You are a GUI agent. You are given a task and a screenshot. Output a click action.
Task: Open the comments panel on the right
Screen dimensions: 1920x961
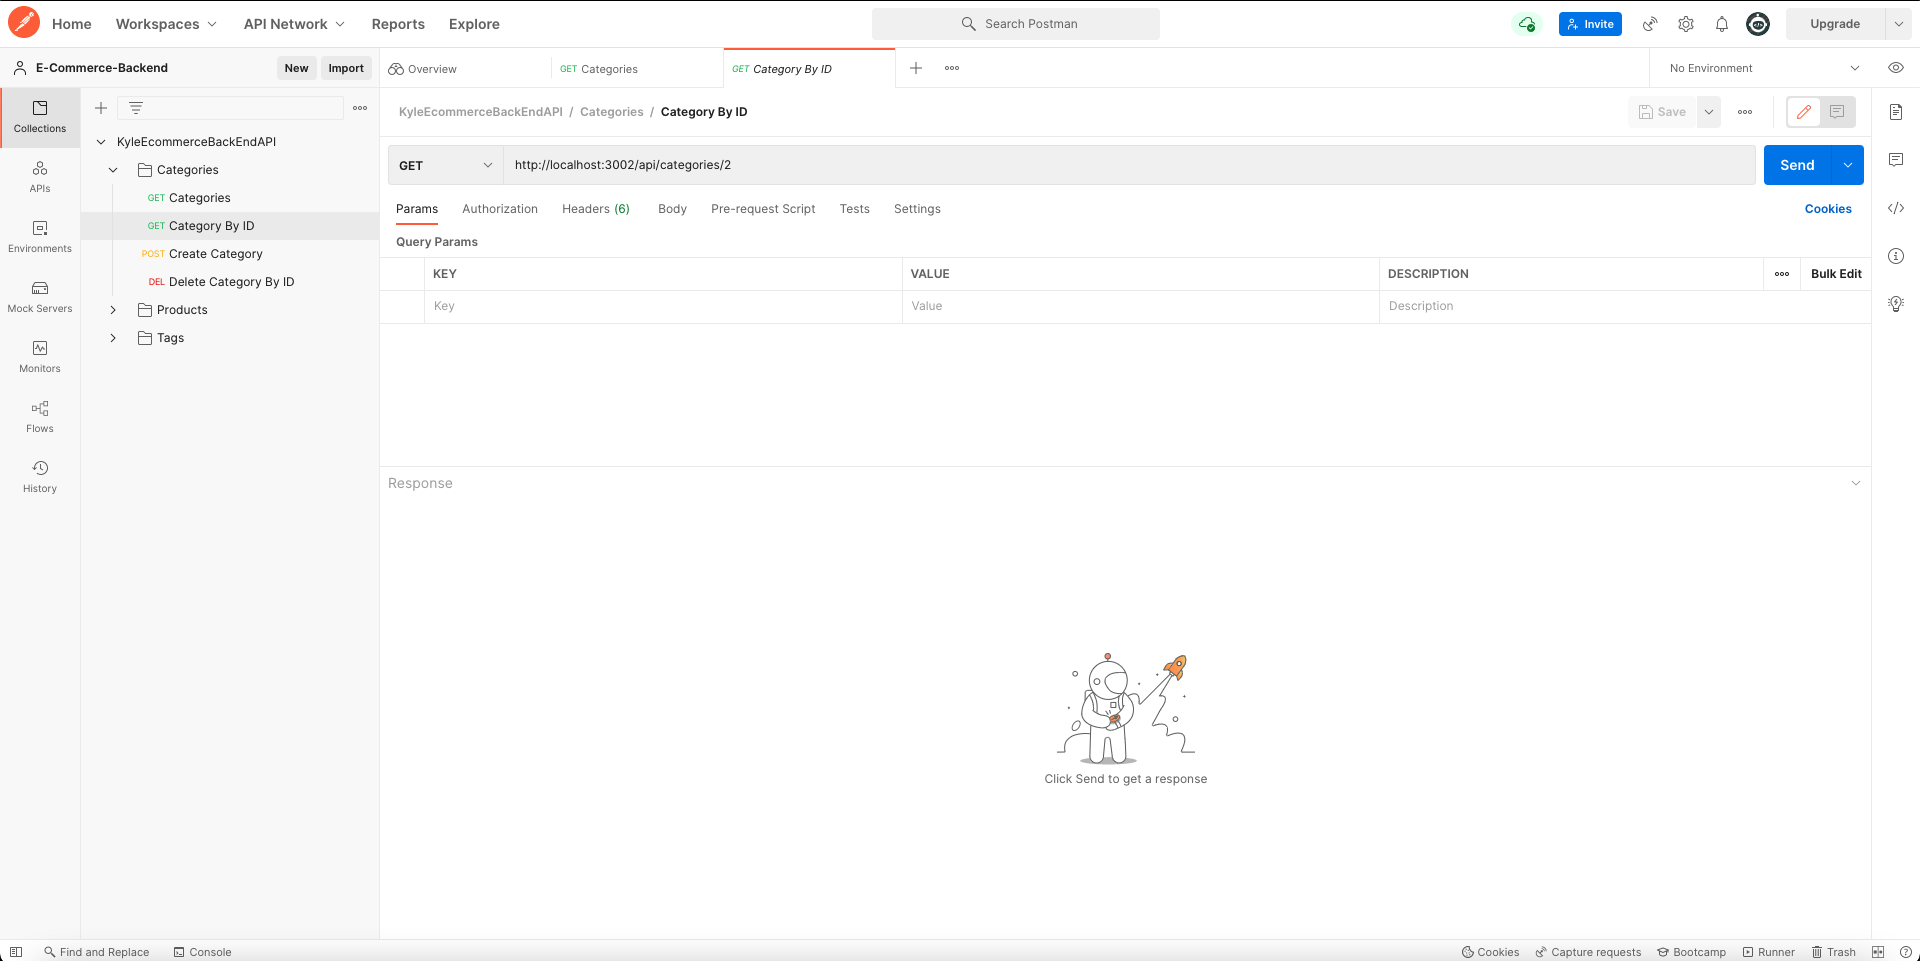pos(1896,160)
